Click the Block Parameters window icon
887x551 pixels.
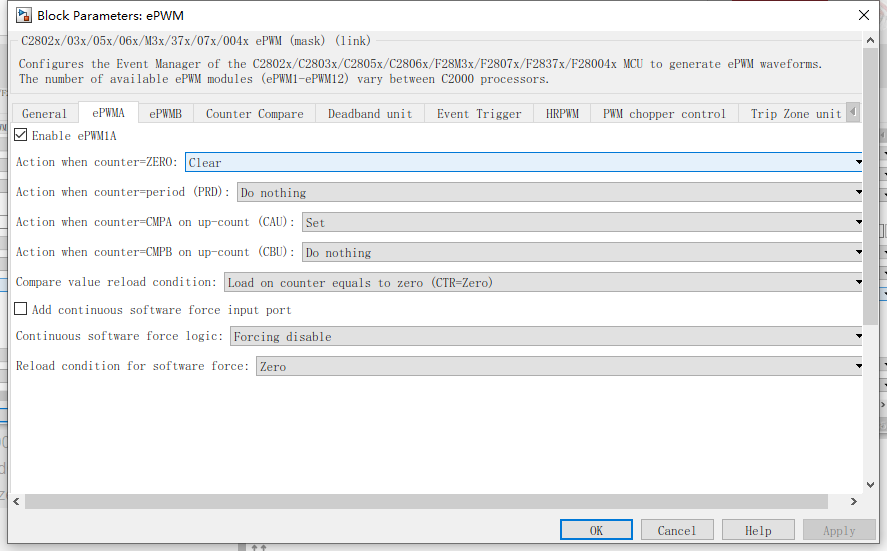24,15
